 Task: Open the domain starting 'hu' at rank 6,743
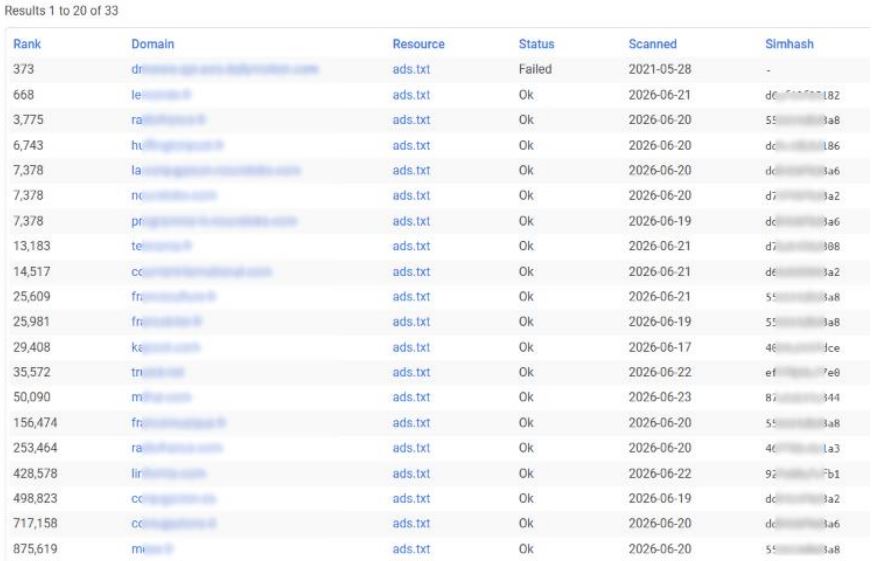pos(177,146)
